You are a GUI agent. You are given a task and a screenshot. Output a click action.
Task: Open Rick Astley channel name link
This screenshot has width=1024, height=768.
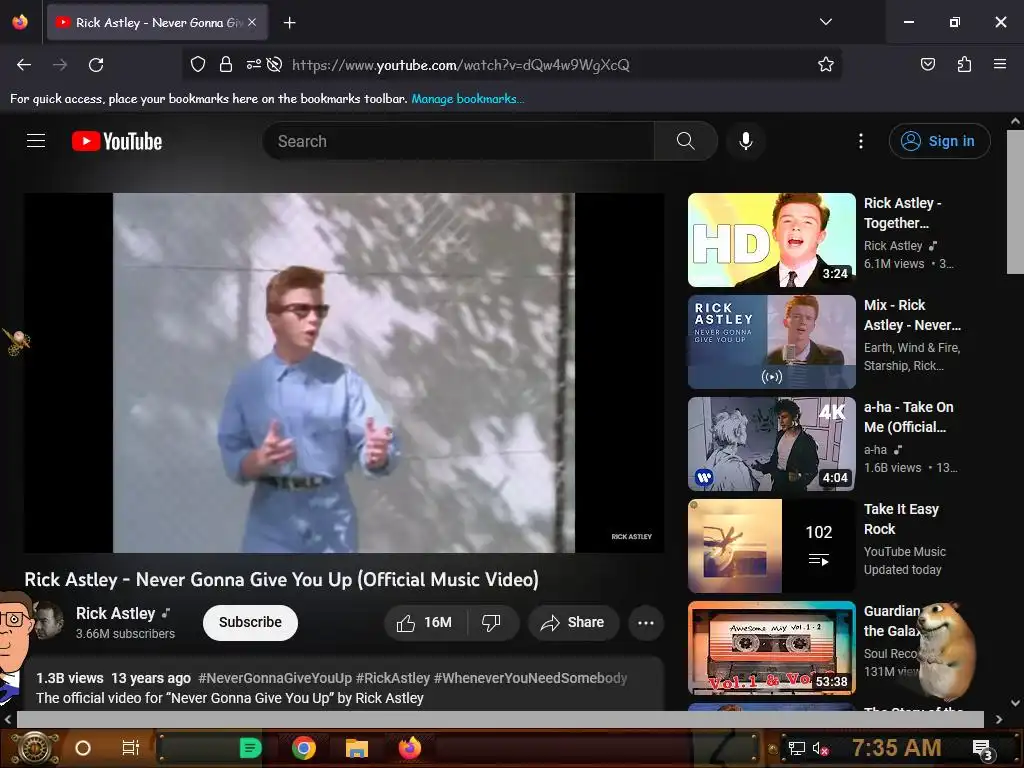coord(116,613)
